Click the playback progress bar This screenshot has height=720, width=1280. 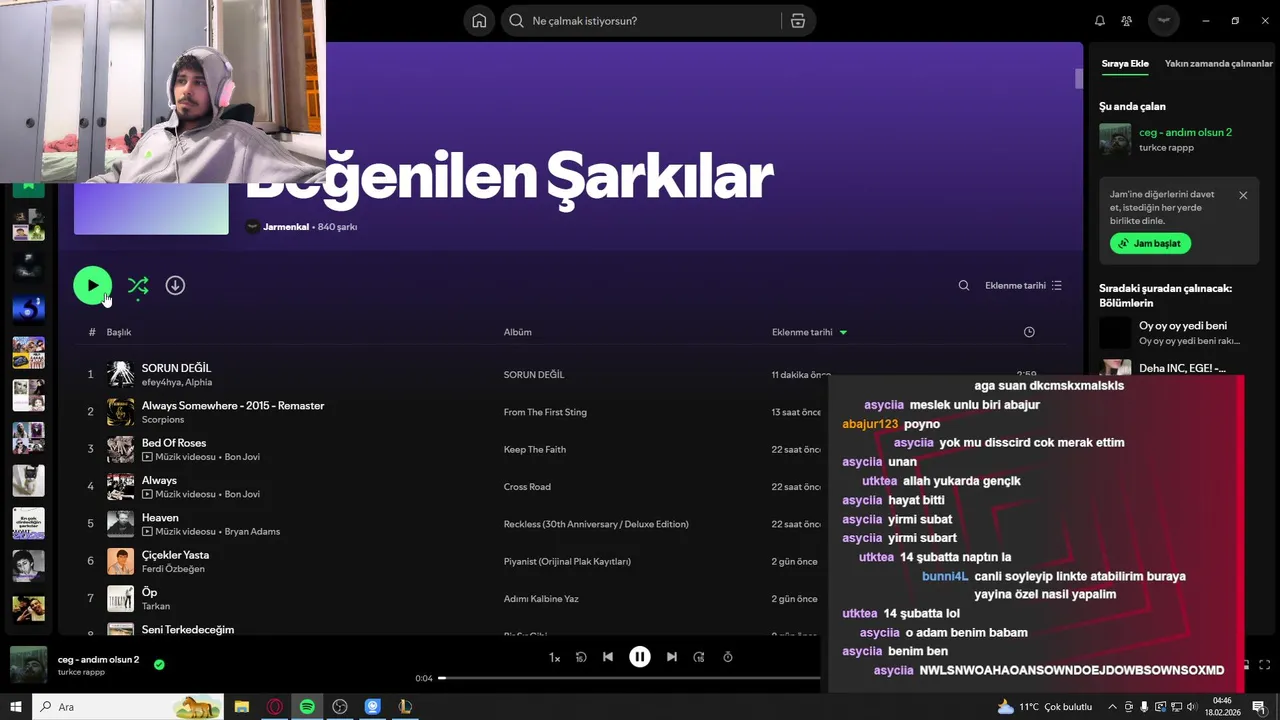630,678
